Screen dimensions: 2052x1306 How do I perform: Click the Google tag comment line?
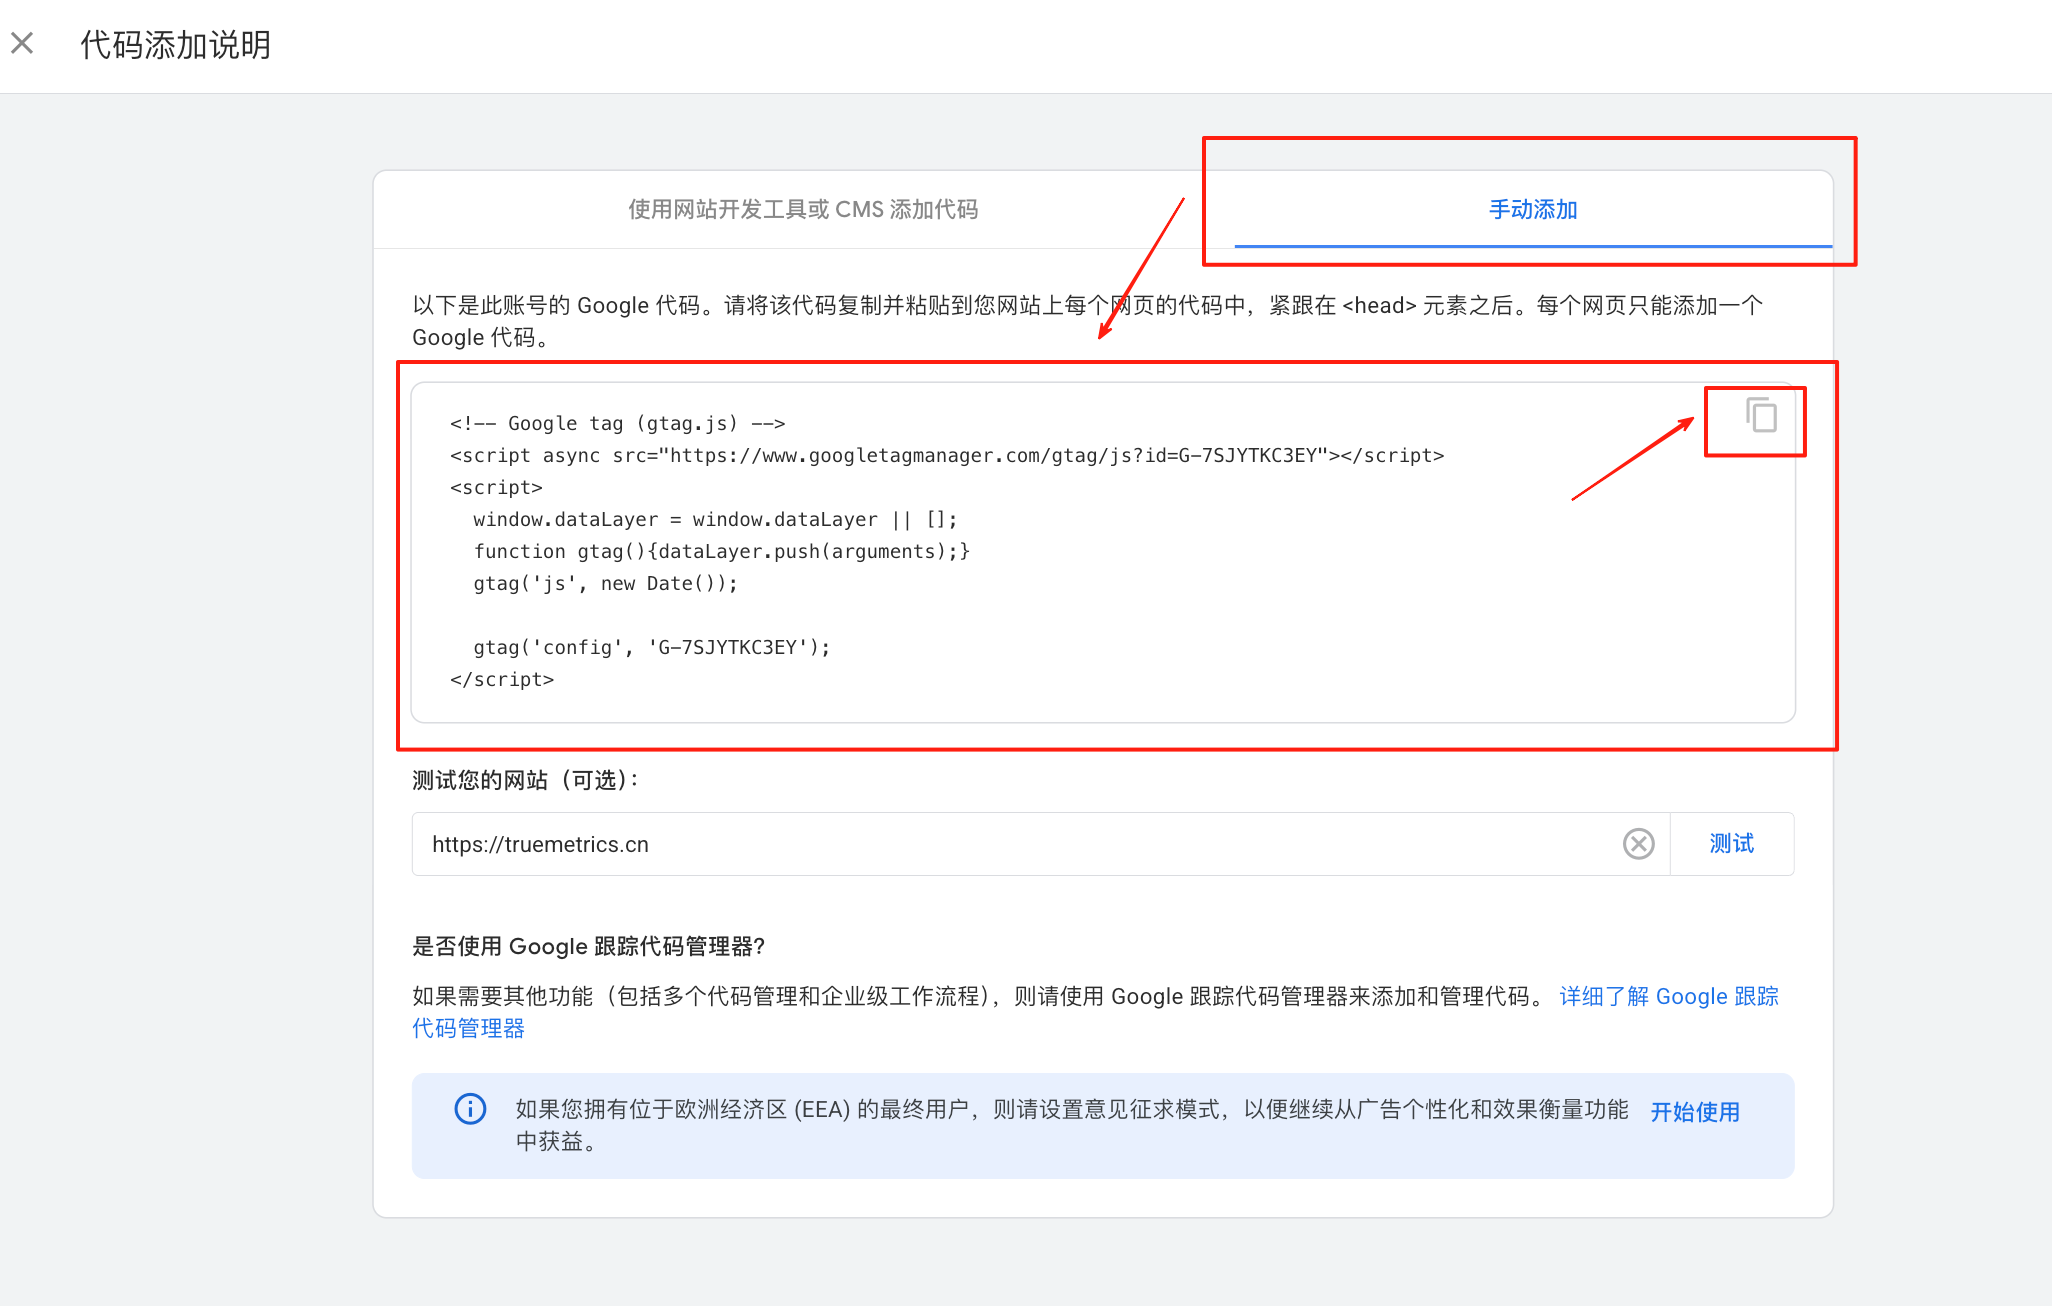617,424
